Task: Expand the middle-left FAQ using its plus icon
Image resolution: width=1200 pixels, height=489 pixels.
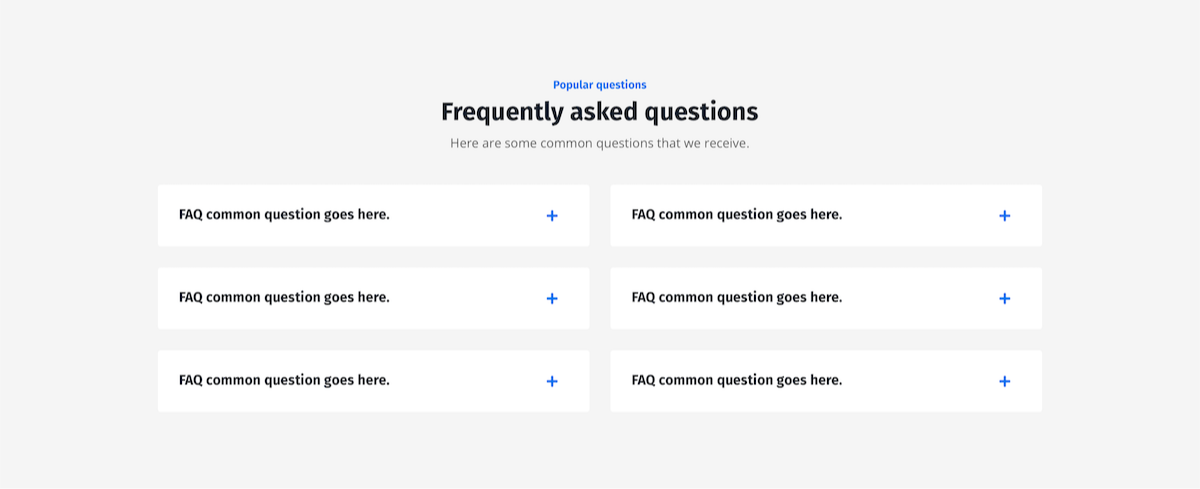Action: (552, 299)
